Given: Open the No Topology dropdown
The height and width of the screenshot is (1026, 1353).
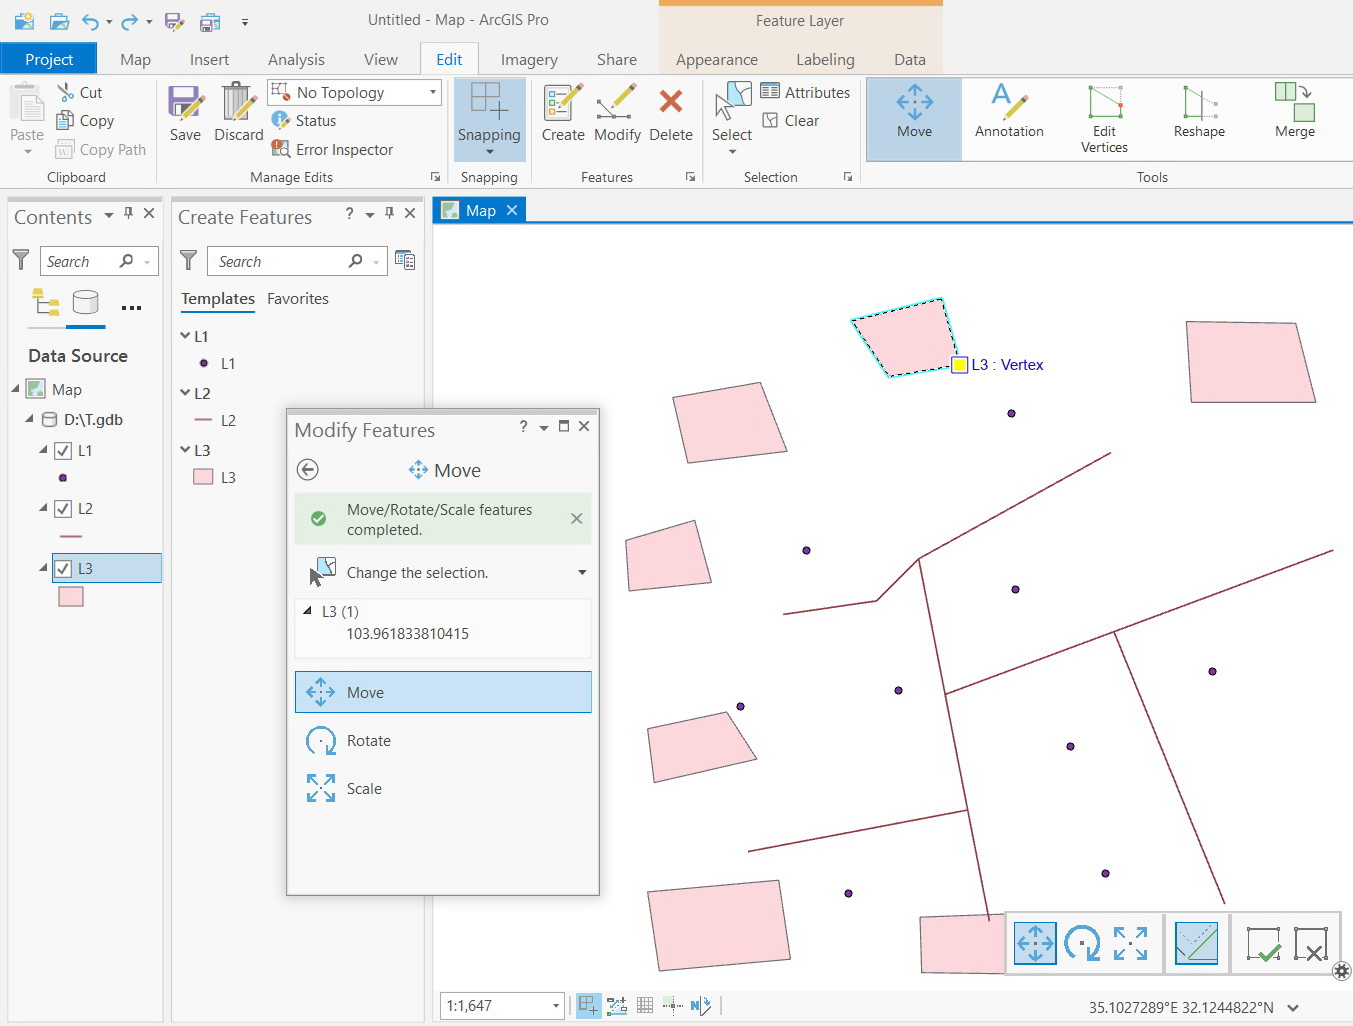Looking at the screenshot, I should point(430,92).
